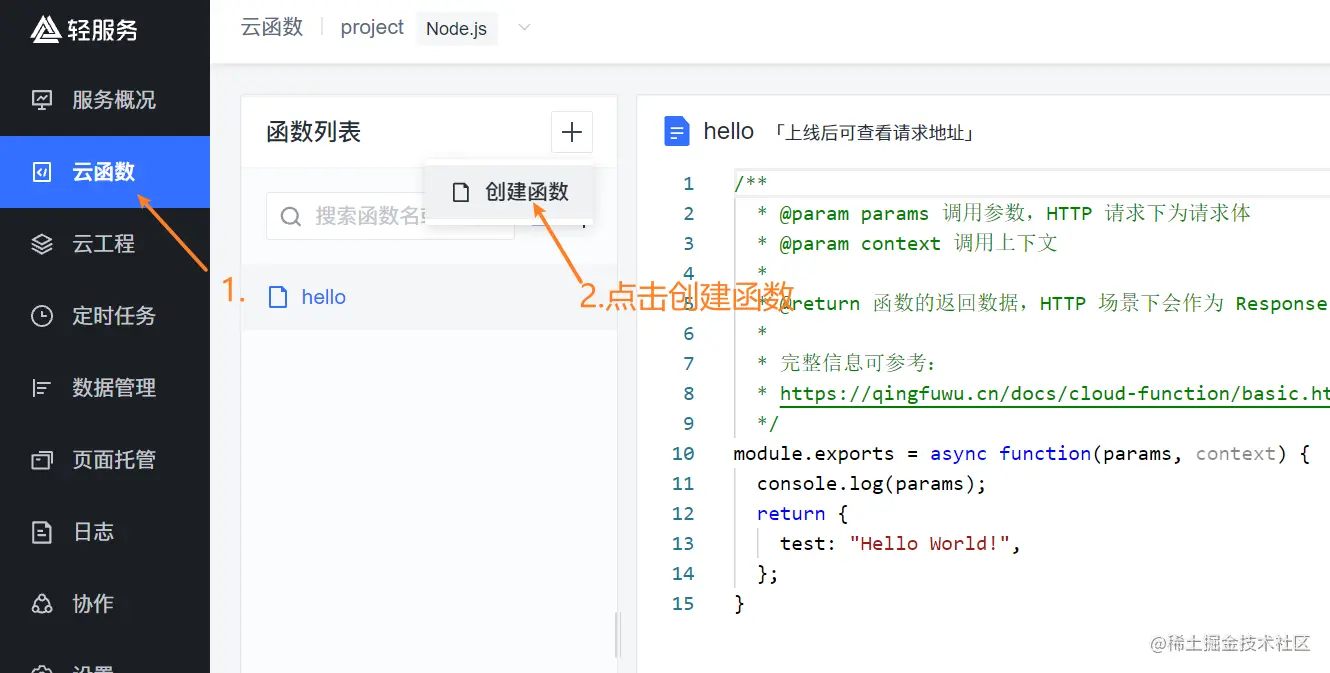
Task: Click the 轻服务 logo icon
Action: pos(46,30)
